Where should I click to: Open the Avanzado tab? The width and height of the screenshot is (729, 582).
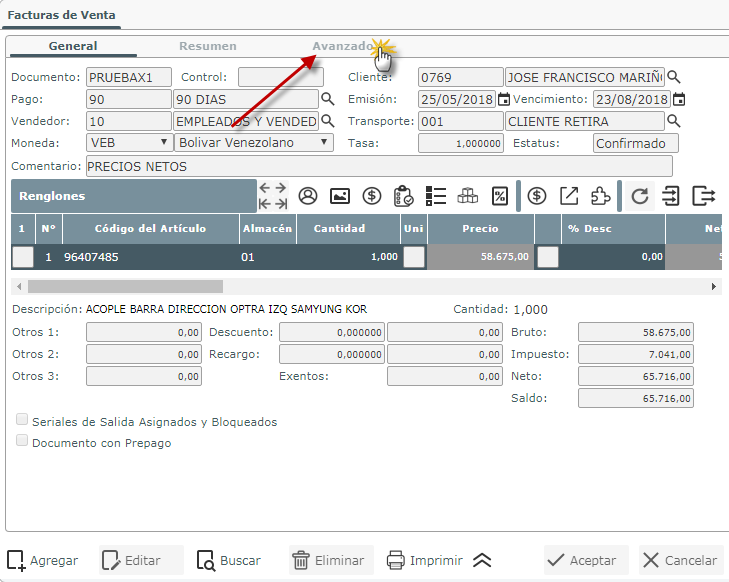point(342,46)
